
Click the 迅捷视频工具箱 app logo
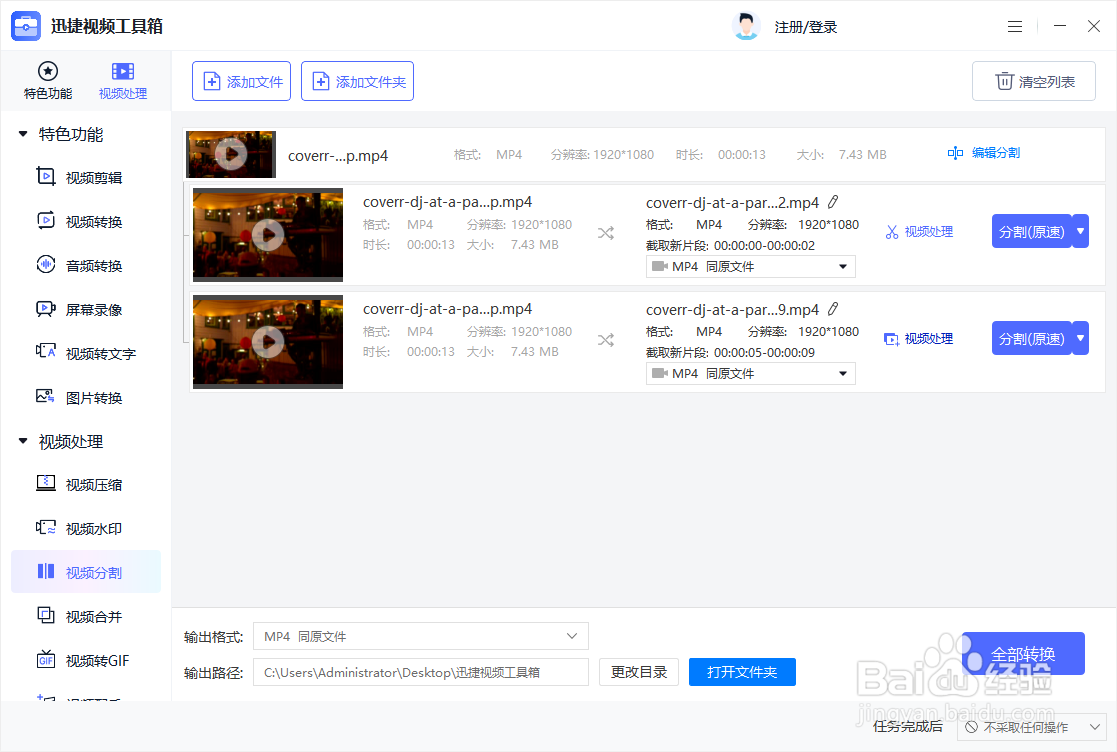click(x=26, y=26)
